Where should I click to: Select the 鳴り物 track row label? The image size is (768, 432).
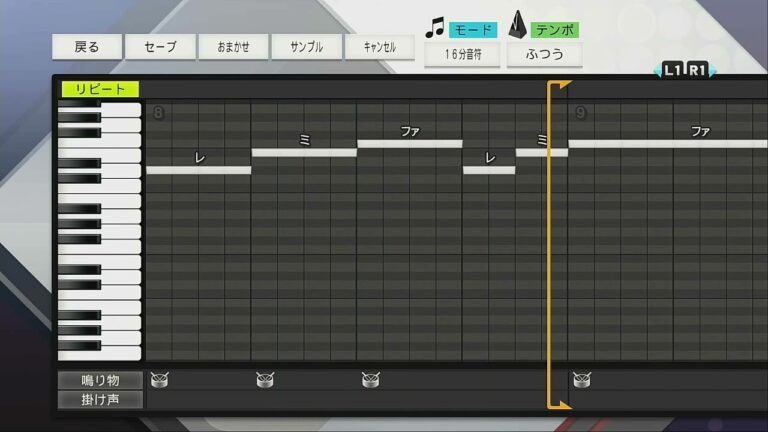click(x=100, y=380)
